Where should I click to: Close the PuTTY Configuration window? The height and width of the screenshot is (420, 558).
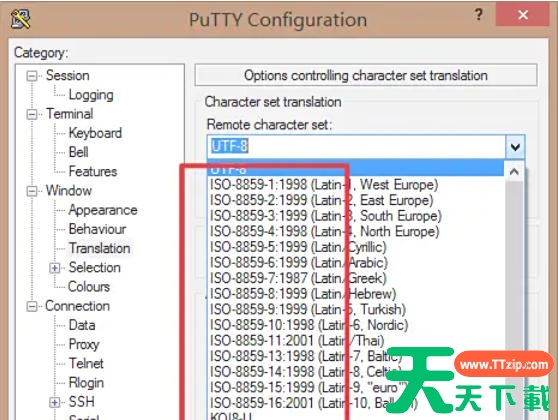click(x=522, y=15)
